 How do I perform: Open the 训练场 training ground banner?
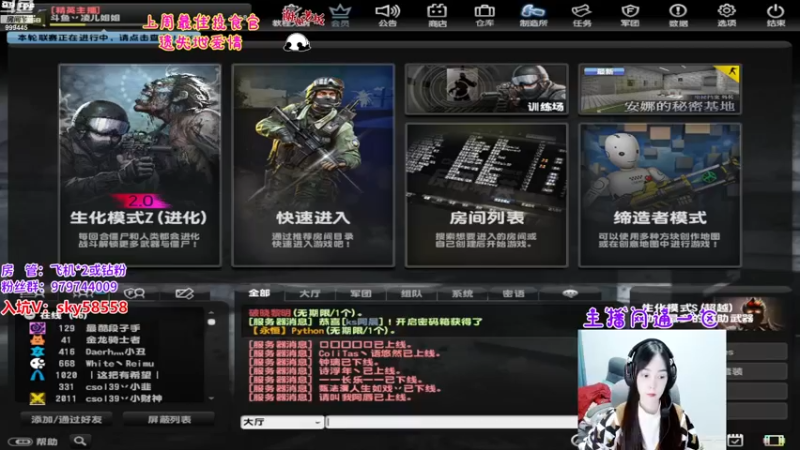point(486,89)
